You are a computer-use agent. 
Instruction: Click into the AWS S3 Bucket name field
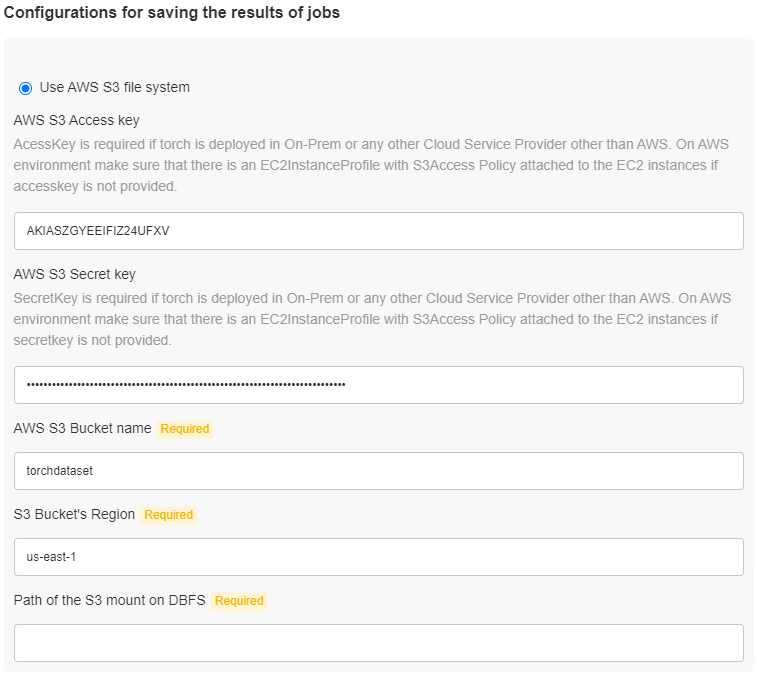378,471
